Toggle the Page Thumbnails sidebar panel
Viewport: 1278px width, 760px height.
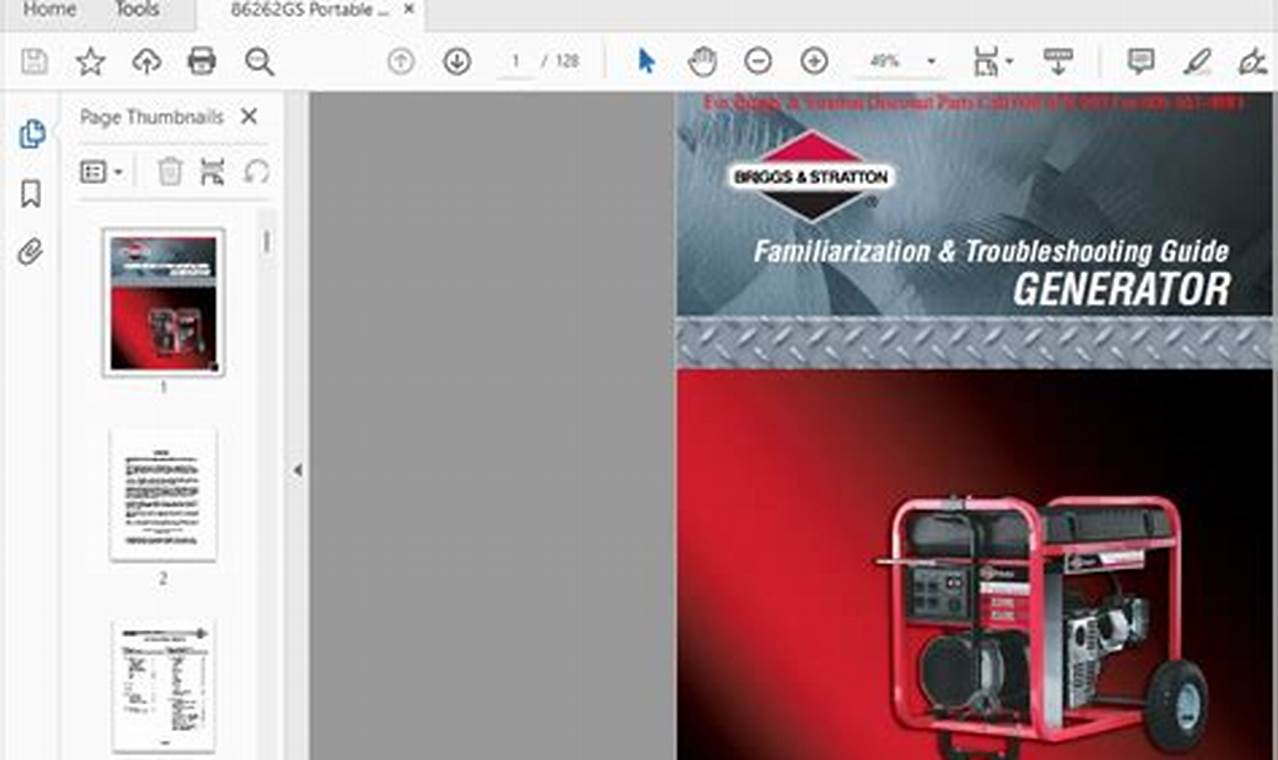pyautogui.click(x=30, y=133)
